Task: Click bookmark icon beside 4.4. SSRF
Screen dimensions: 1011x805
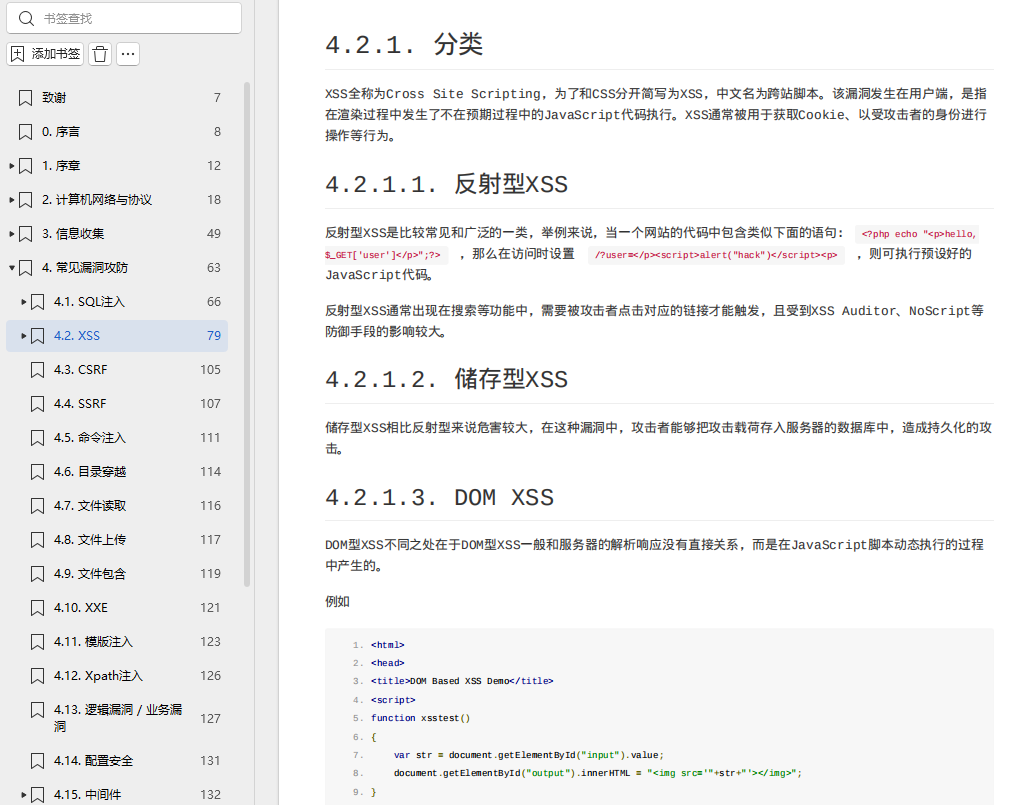Action: [37, 404]
